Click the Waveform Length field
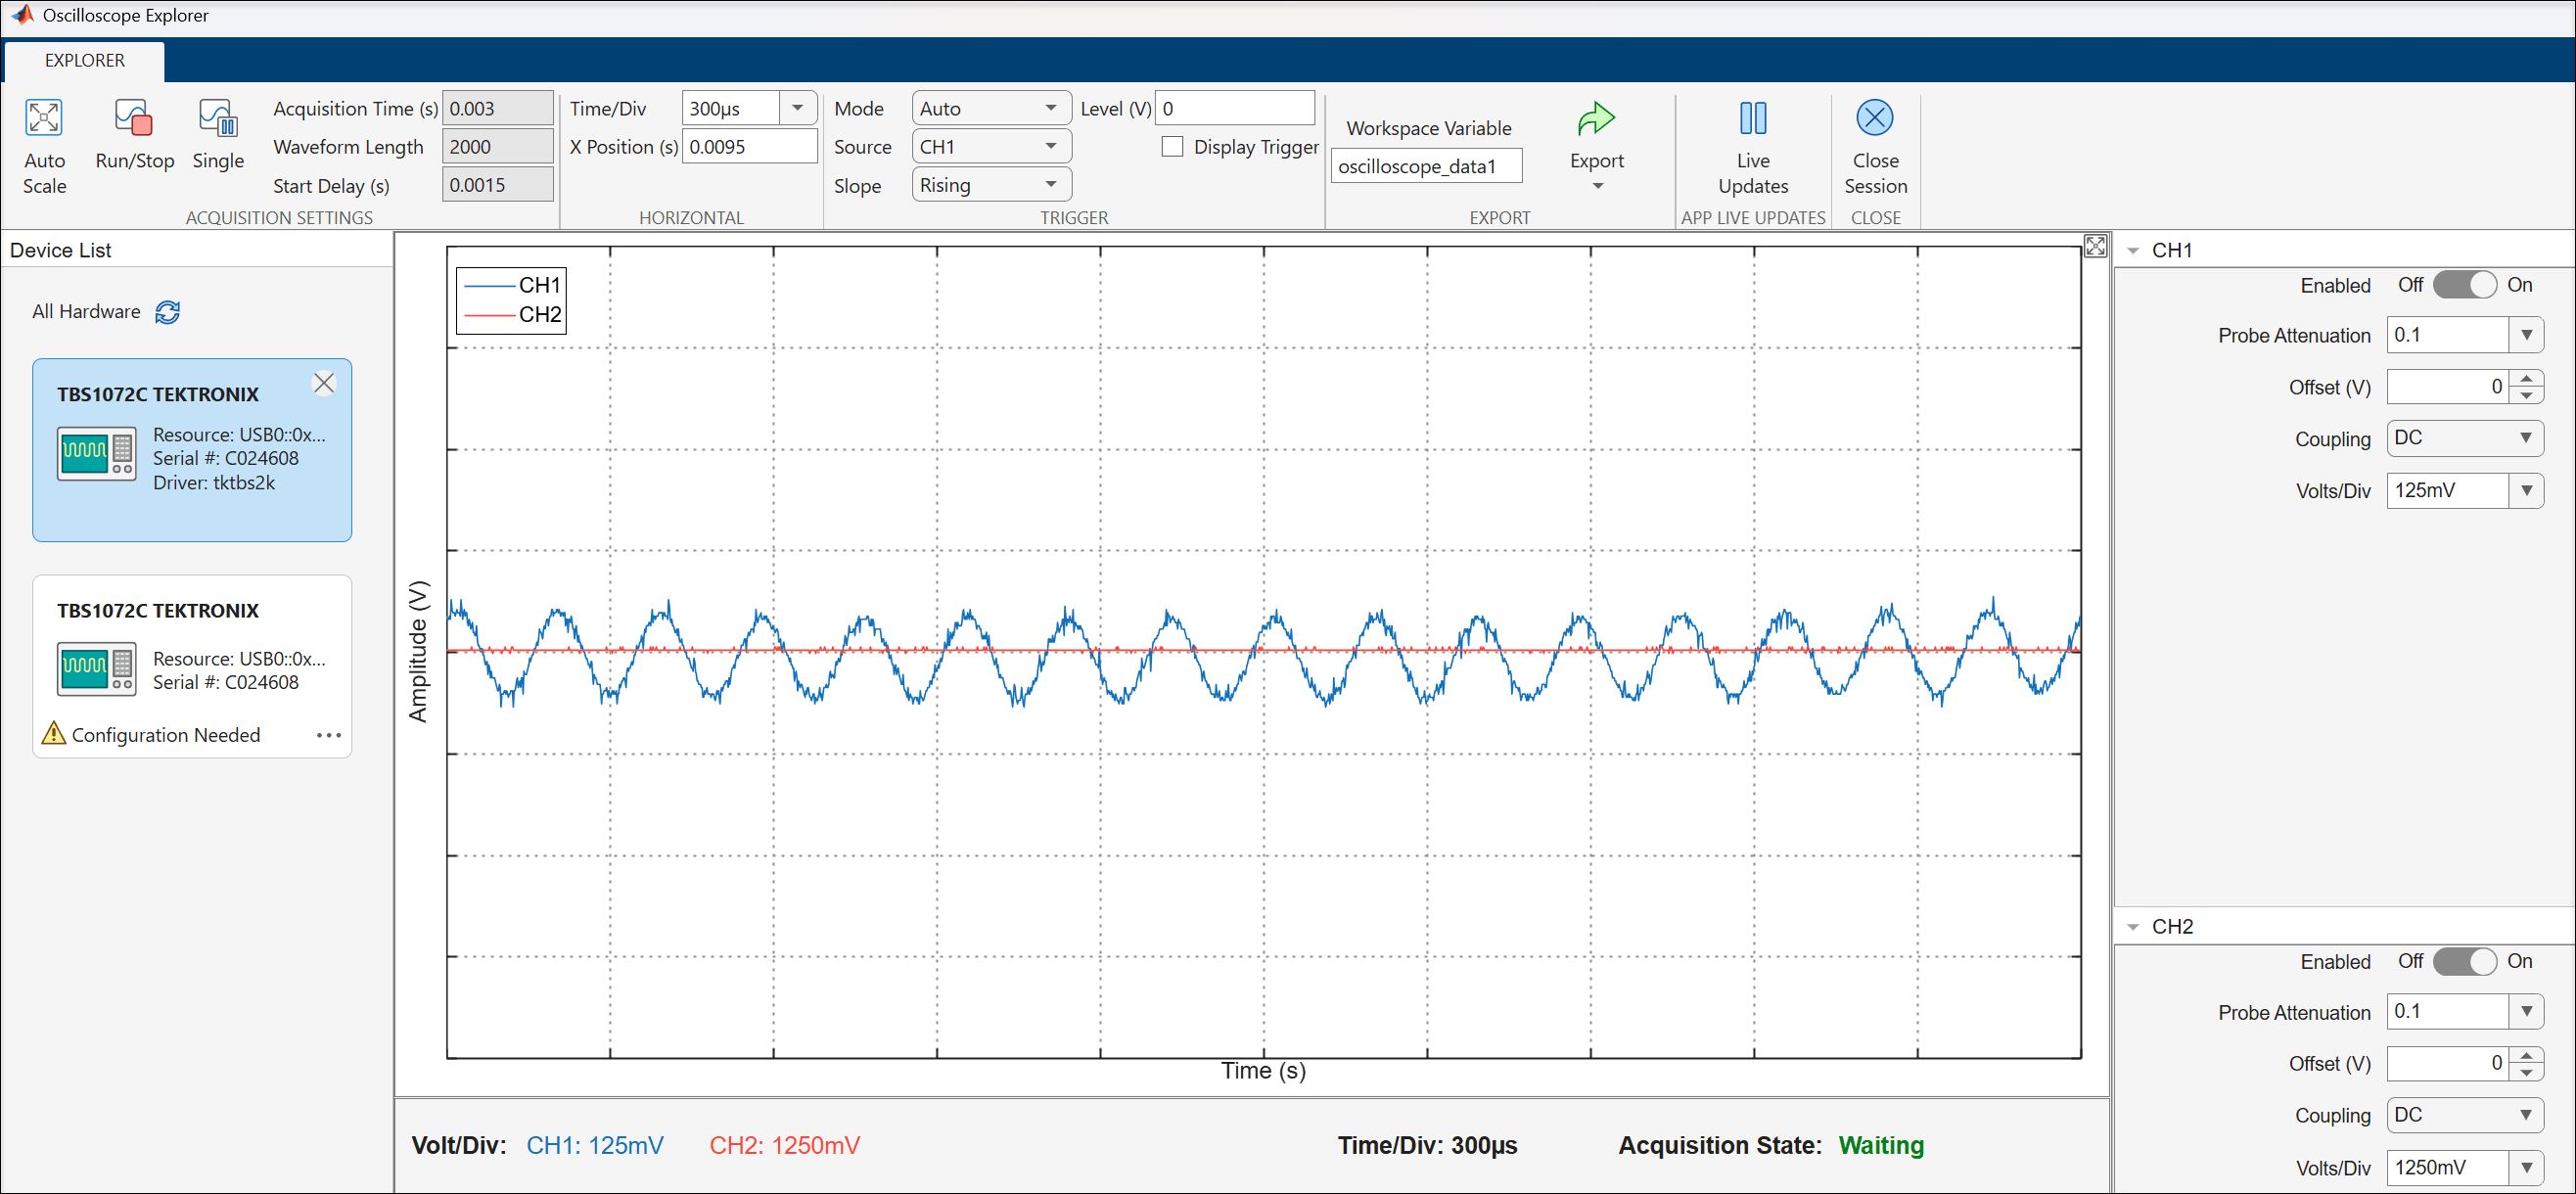Screen dimensions: 2576x1194 tap(497, 147)
